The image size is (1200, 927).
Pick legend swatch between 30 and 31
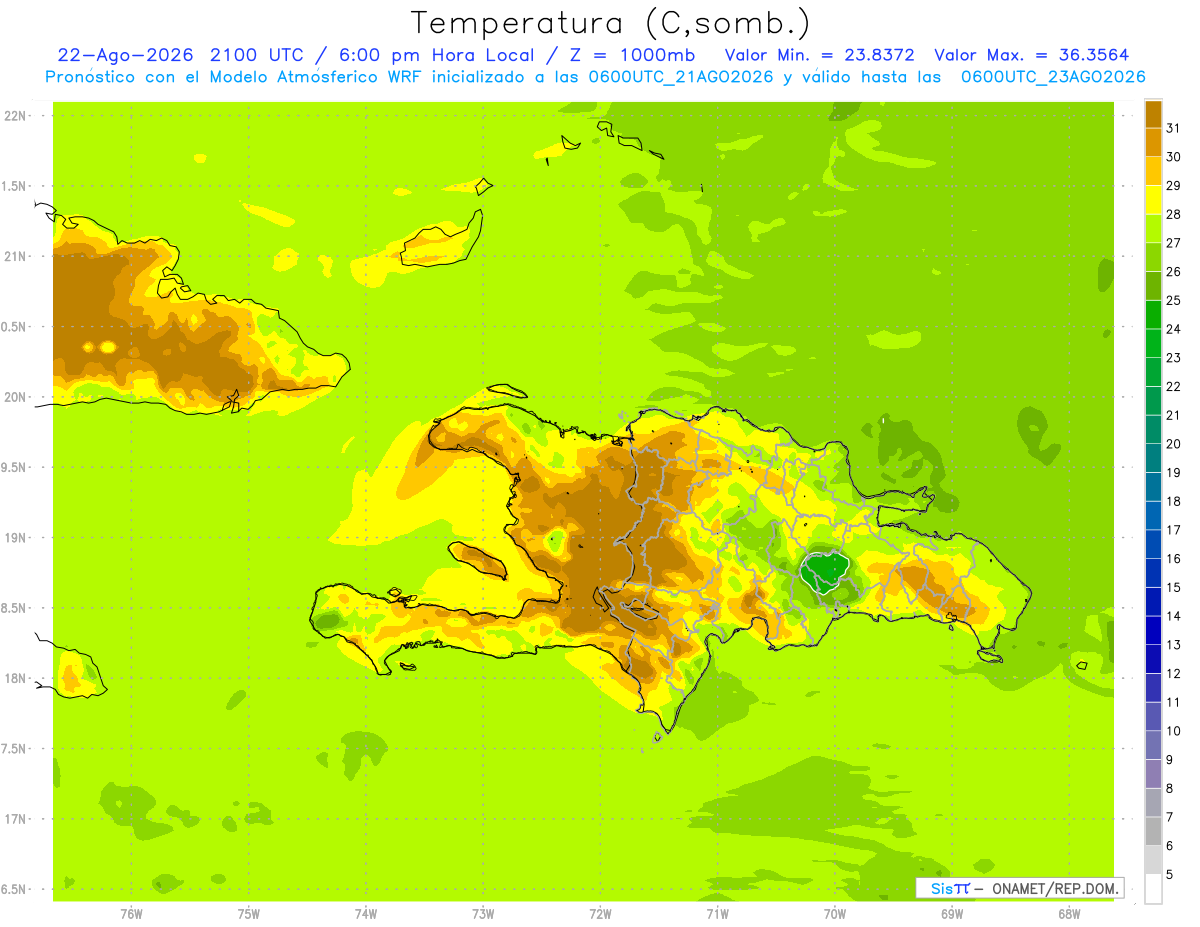(x=1153, y=143)
